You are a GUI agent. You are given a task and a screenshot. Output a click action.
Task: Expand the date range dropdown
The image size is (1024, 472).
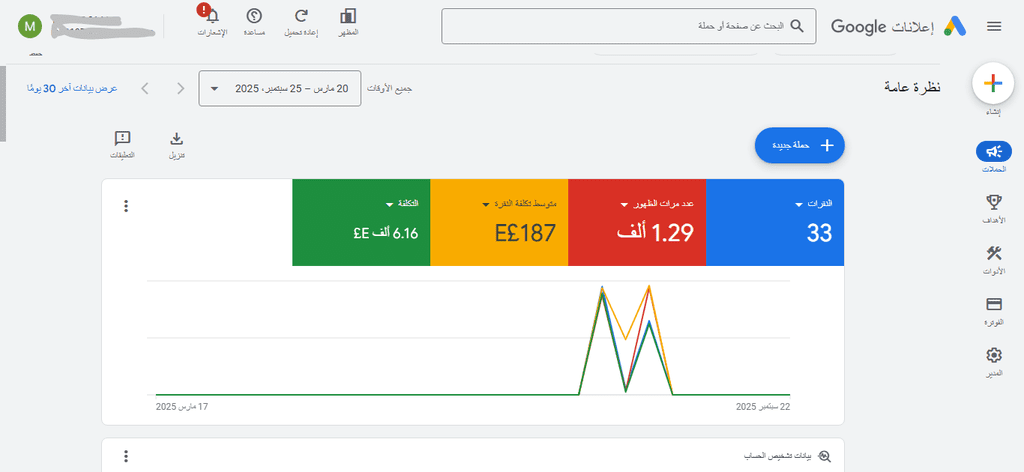click(280, 88)
